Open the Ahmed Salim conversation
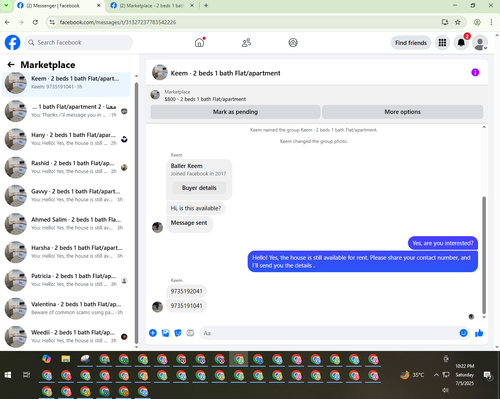The width and height of the screenshot is (500, 399). pyautogui.click(x=66, y=224)
